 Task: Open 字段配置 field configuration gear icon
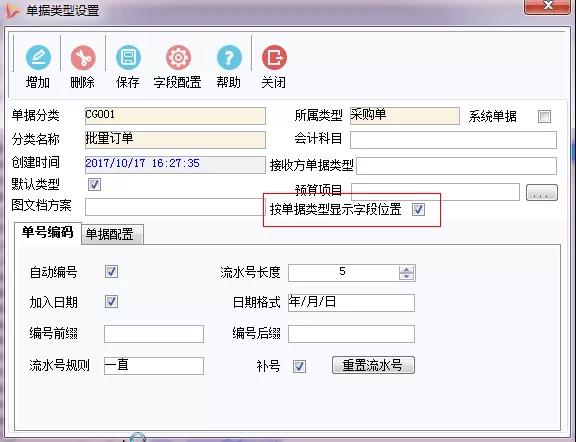[x=178, y=57]
